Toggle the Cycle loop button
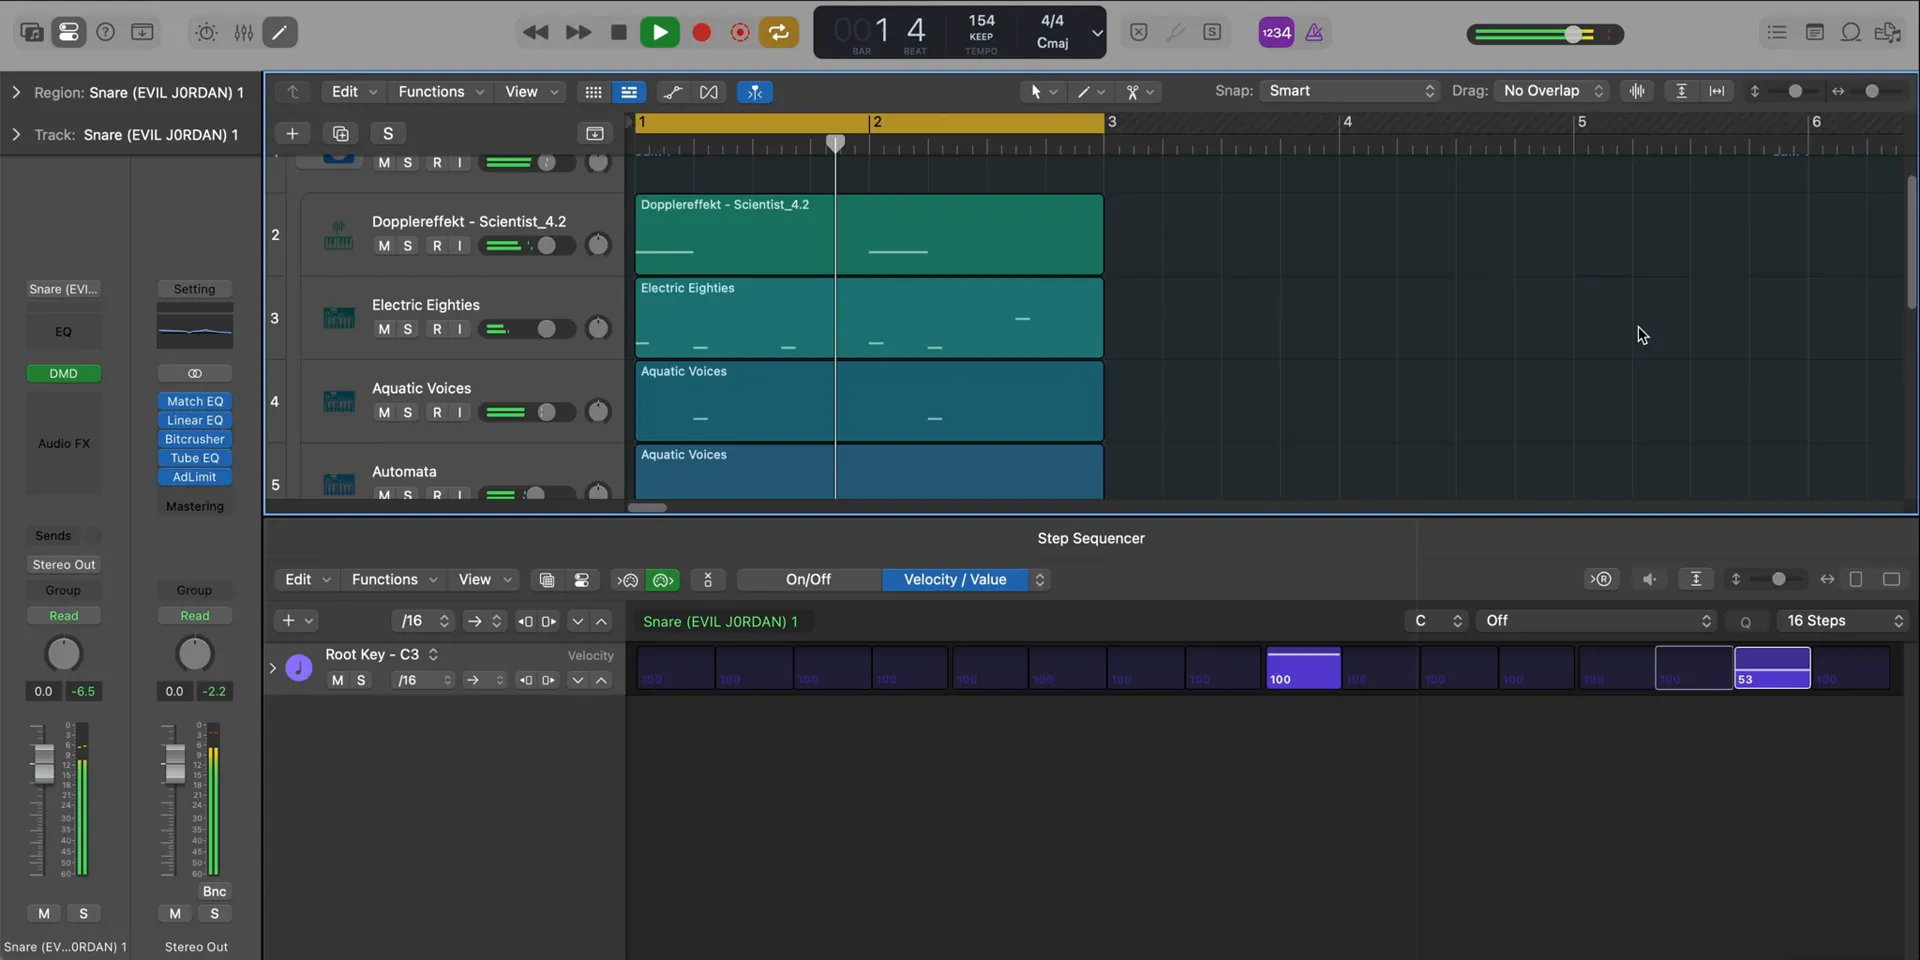1920x960 pixels. 778,32
